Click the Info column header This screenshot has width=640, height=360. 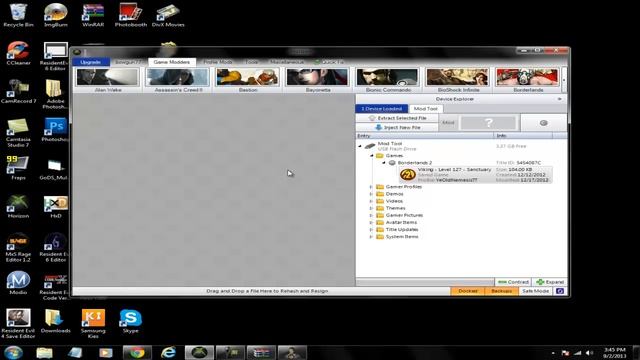(x=523, y=136)
